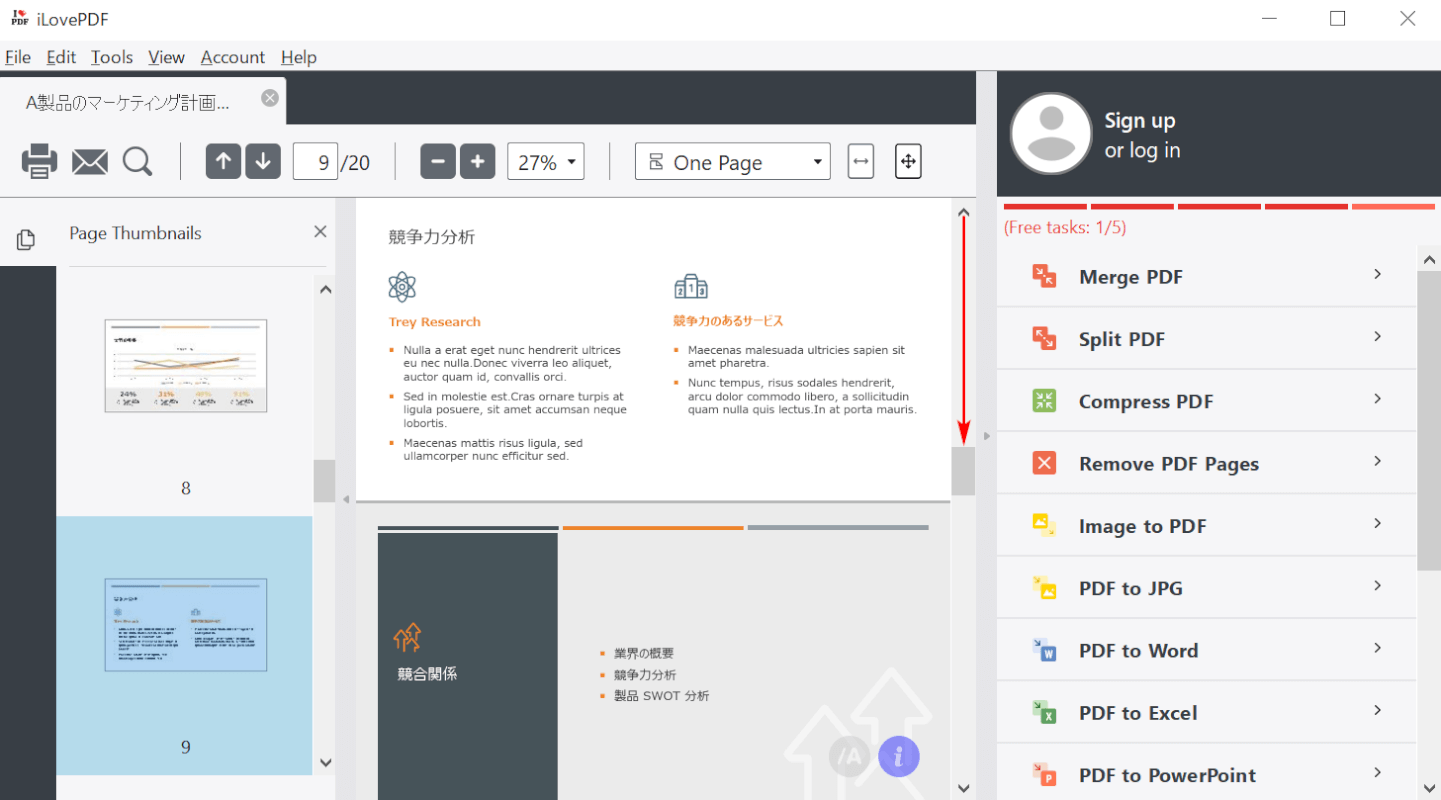
Task: Expand the Merge PDF tool
Action: click(x=1206, y=277)
